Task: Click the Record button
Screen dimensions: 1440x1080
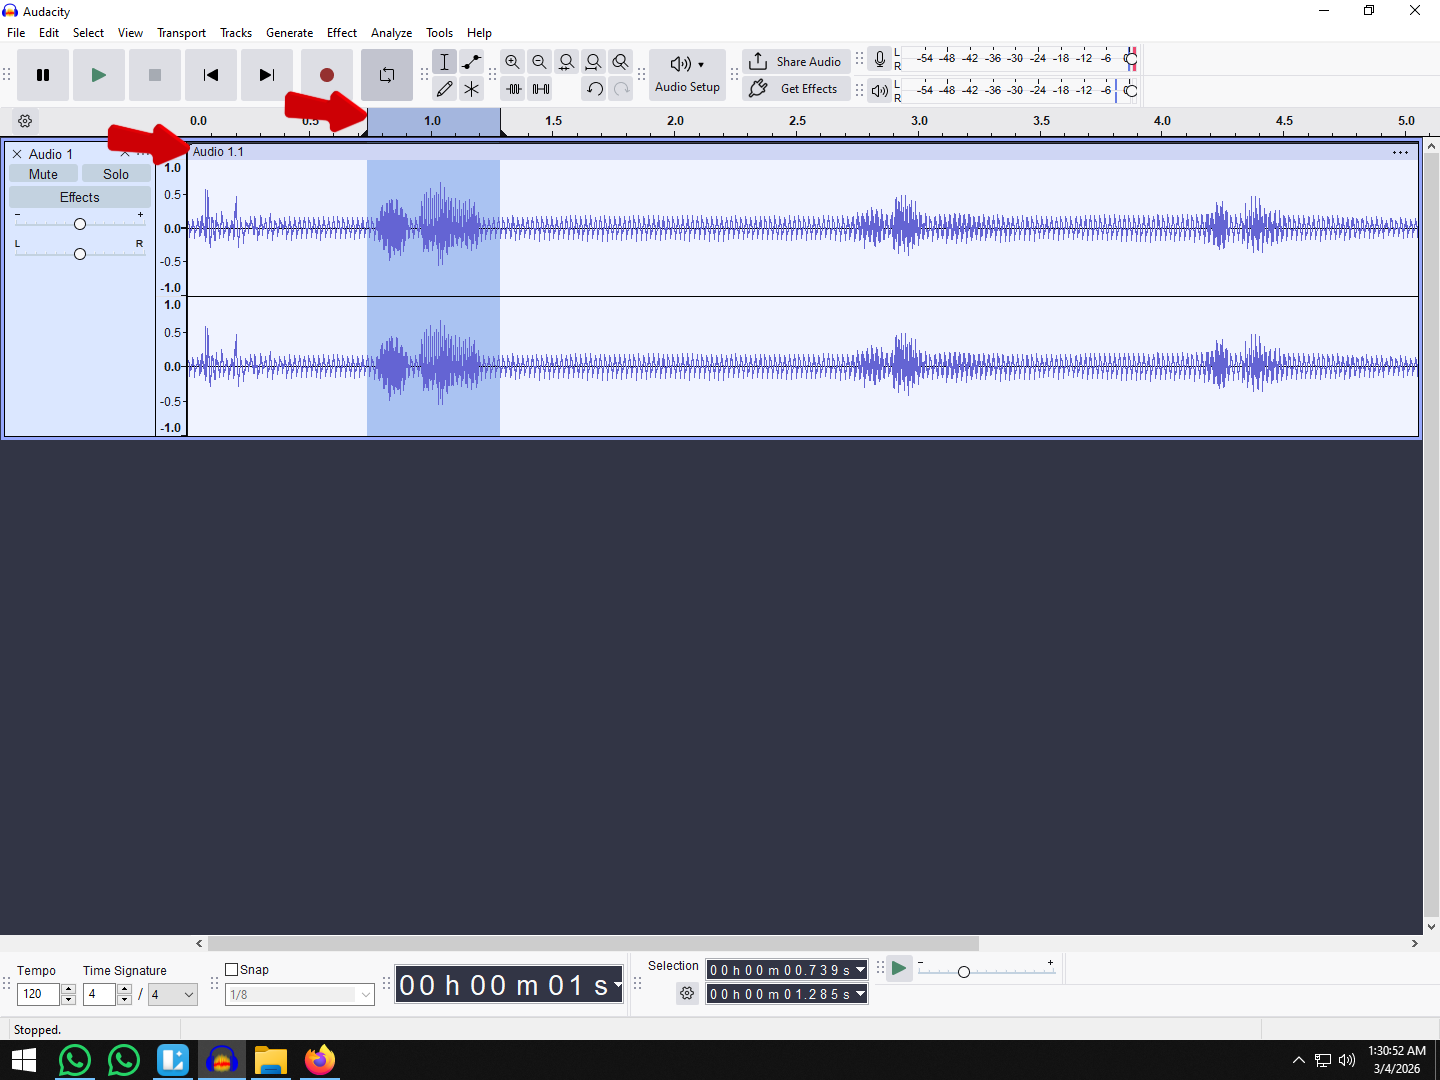Action: [x=326, y=75]
